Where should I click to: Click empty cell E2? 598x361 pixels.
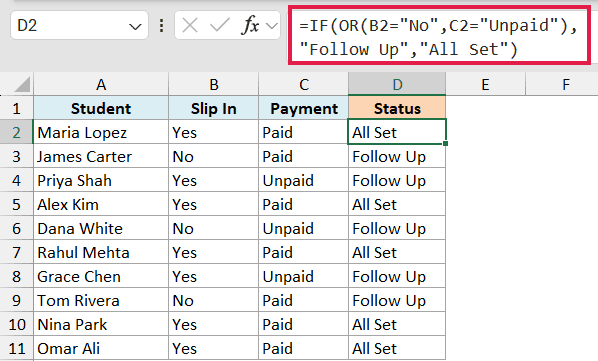pos(485,132)
